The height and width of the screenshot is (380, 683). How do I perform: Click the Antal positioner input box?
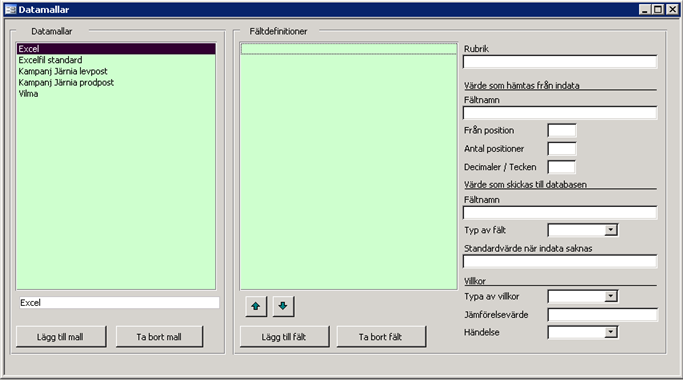tap(562, 149)
